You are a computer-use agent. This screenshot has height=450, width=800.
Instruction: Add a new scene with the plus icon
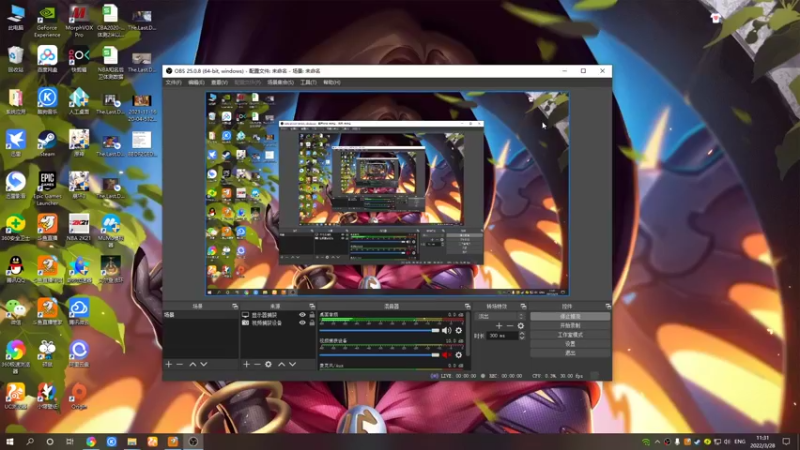pyautogui.click(x=169, y=364)
